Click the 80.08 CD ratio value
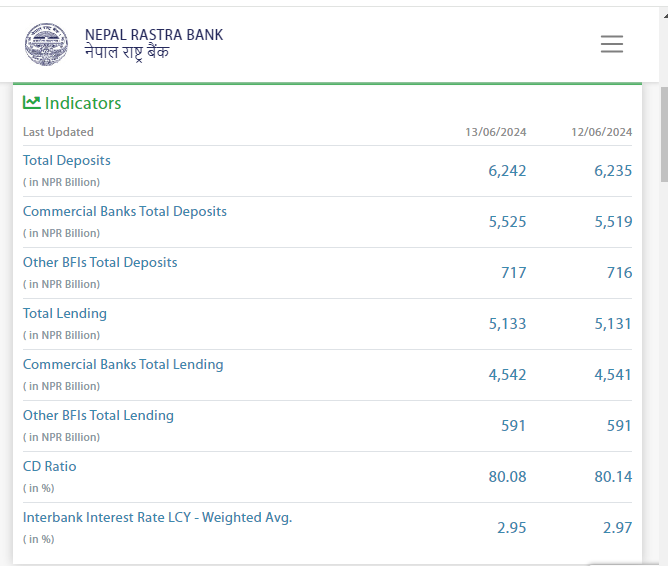668x566 pixels. click(507, 477)
